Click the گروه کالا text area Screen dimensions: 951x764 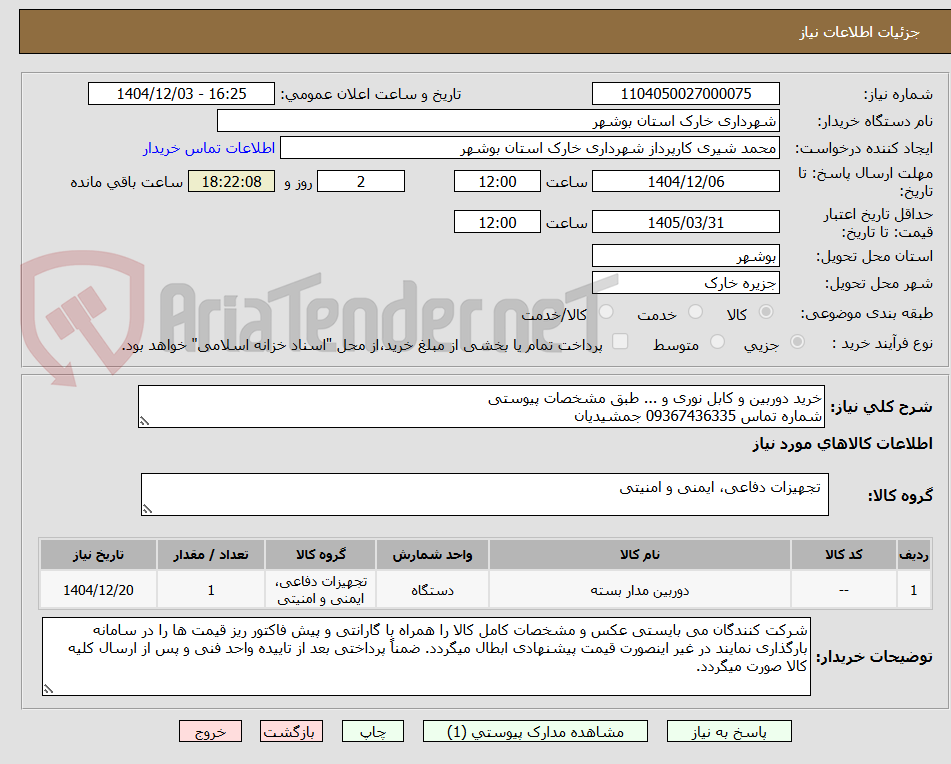pyautogui.click(x=485, y=495)
